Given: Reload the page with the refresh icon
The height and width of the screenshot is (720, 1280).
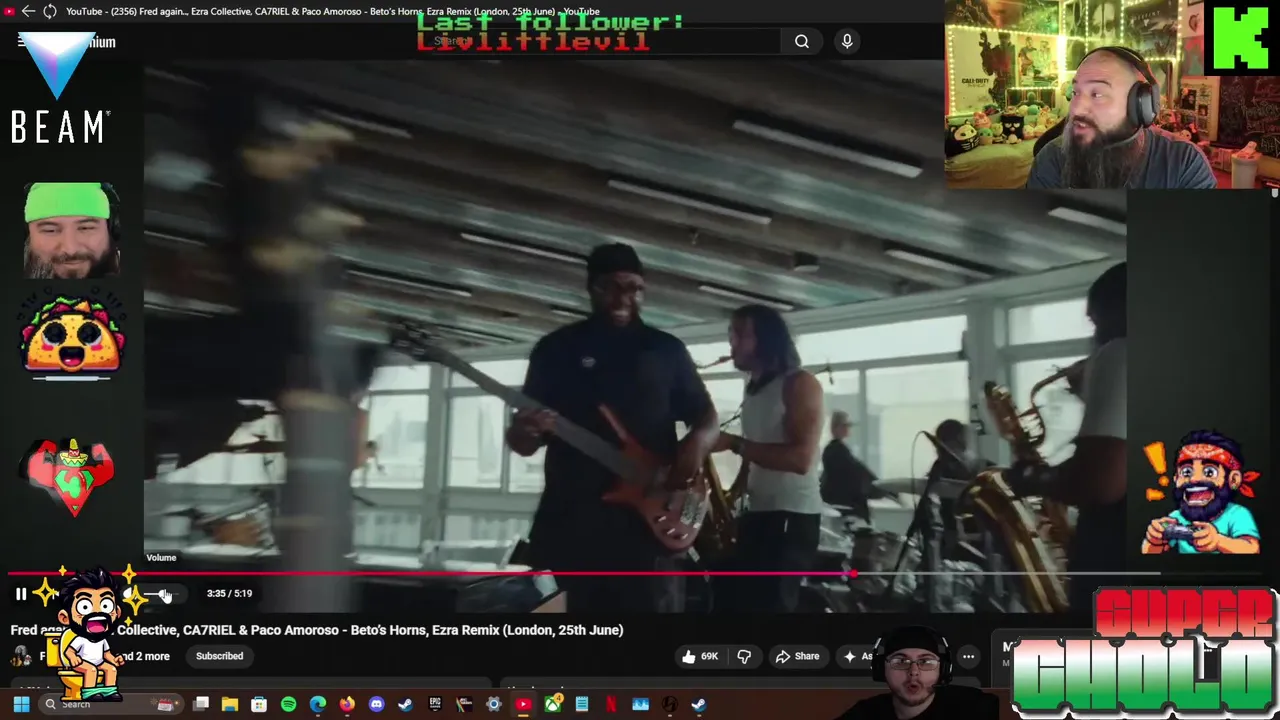Looking at the screenshot, I should point(49,11).
